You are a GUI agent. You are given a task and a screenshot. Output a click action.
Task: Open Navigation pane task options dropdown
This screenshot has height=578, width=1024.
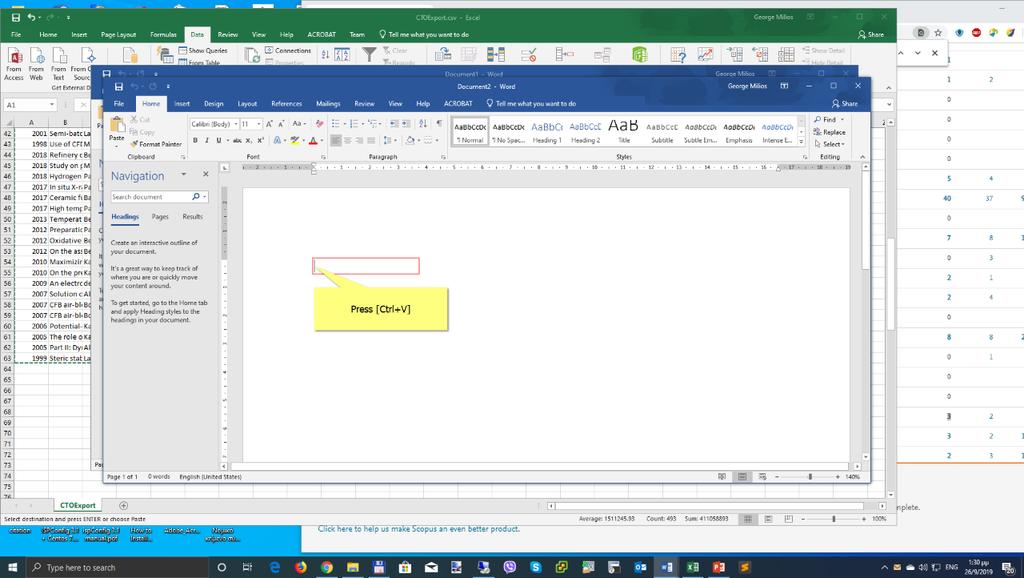(184, 174)
